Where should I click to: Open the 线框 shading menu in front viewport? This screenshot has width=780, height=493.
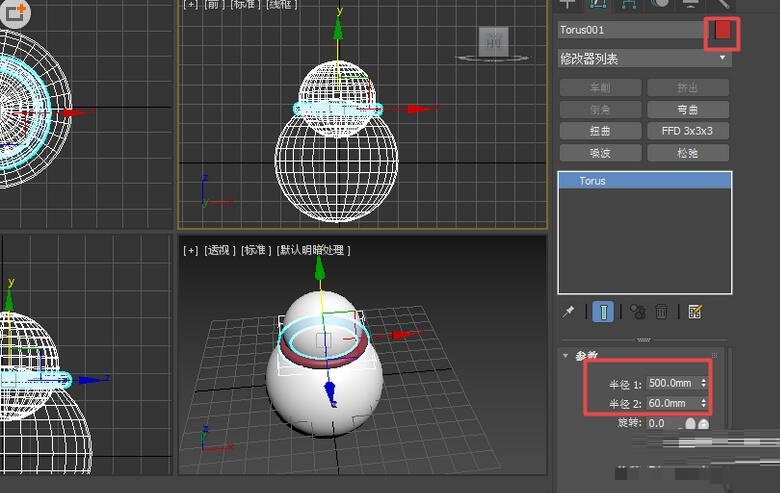[280, 4]
